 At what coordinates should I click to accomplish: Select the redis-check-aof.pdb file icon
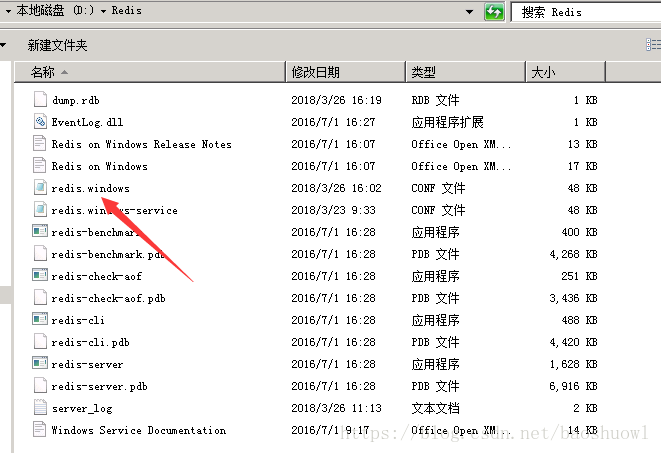40,297
